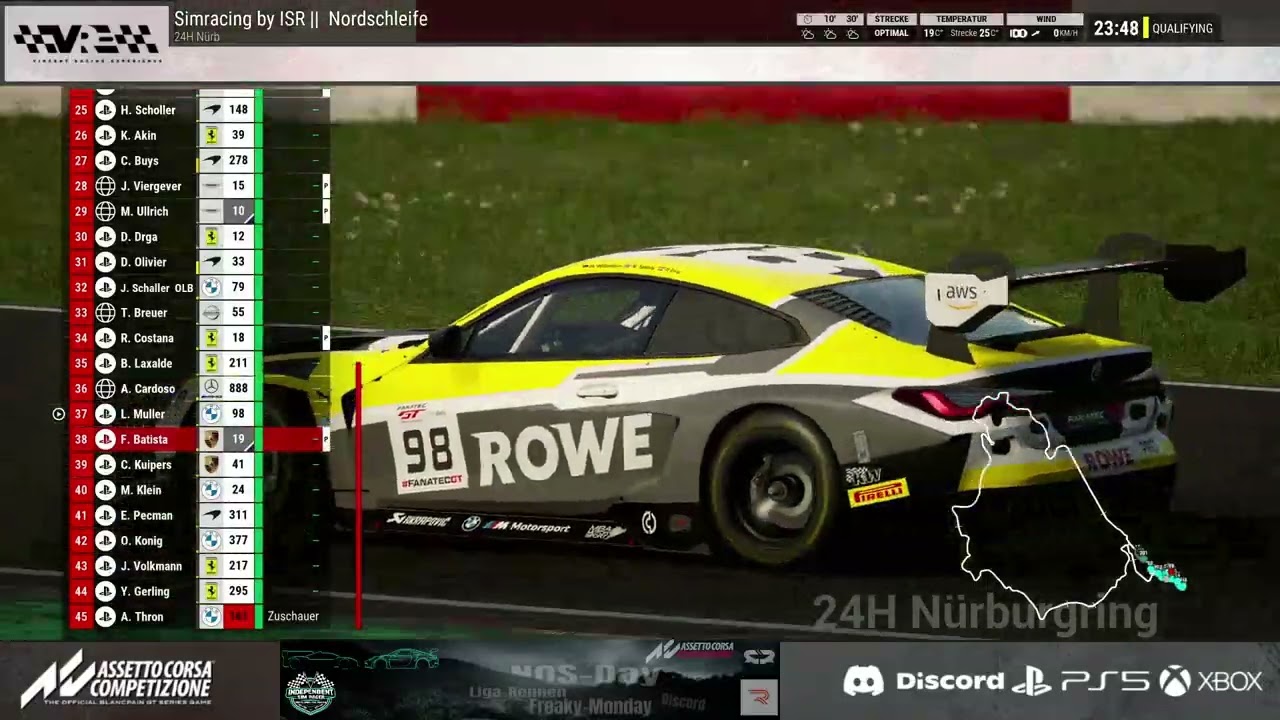Click position number 45 in standings
The width and height of the screenshot is (1280, 720).
tap(81, 617)
